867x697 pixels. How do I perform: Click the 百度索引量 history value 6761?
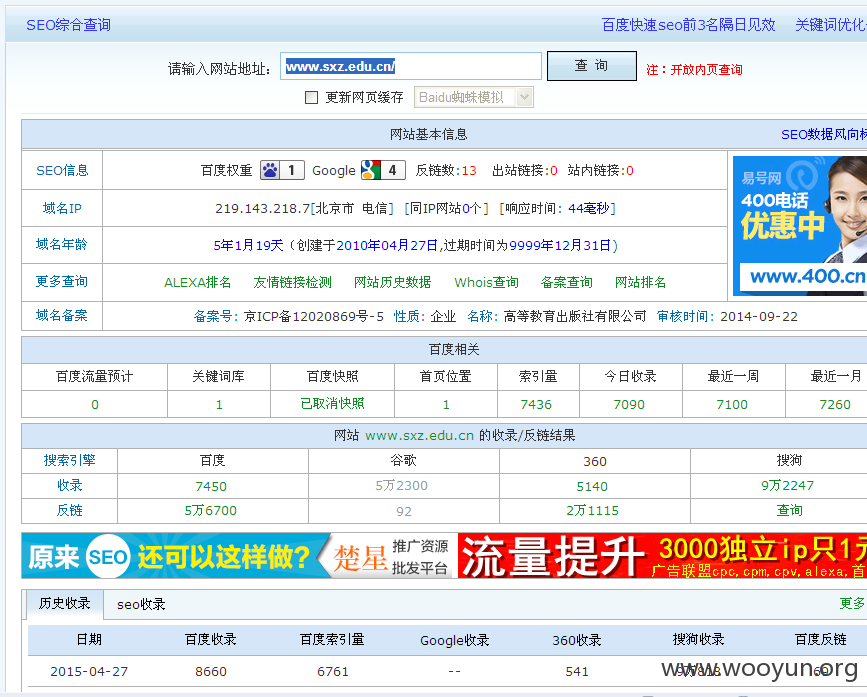pos(333,672)
